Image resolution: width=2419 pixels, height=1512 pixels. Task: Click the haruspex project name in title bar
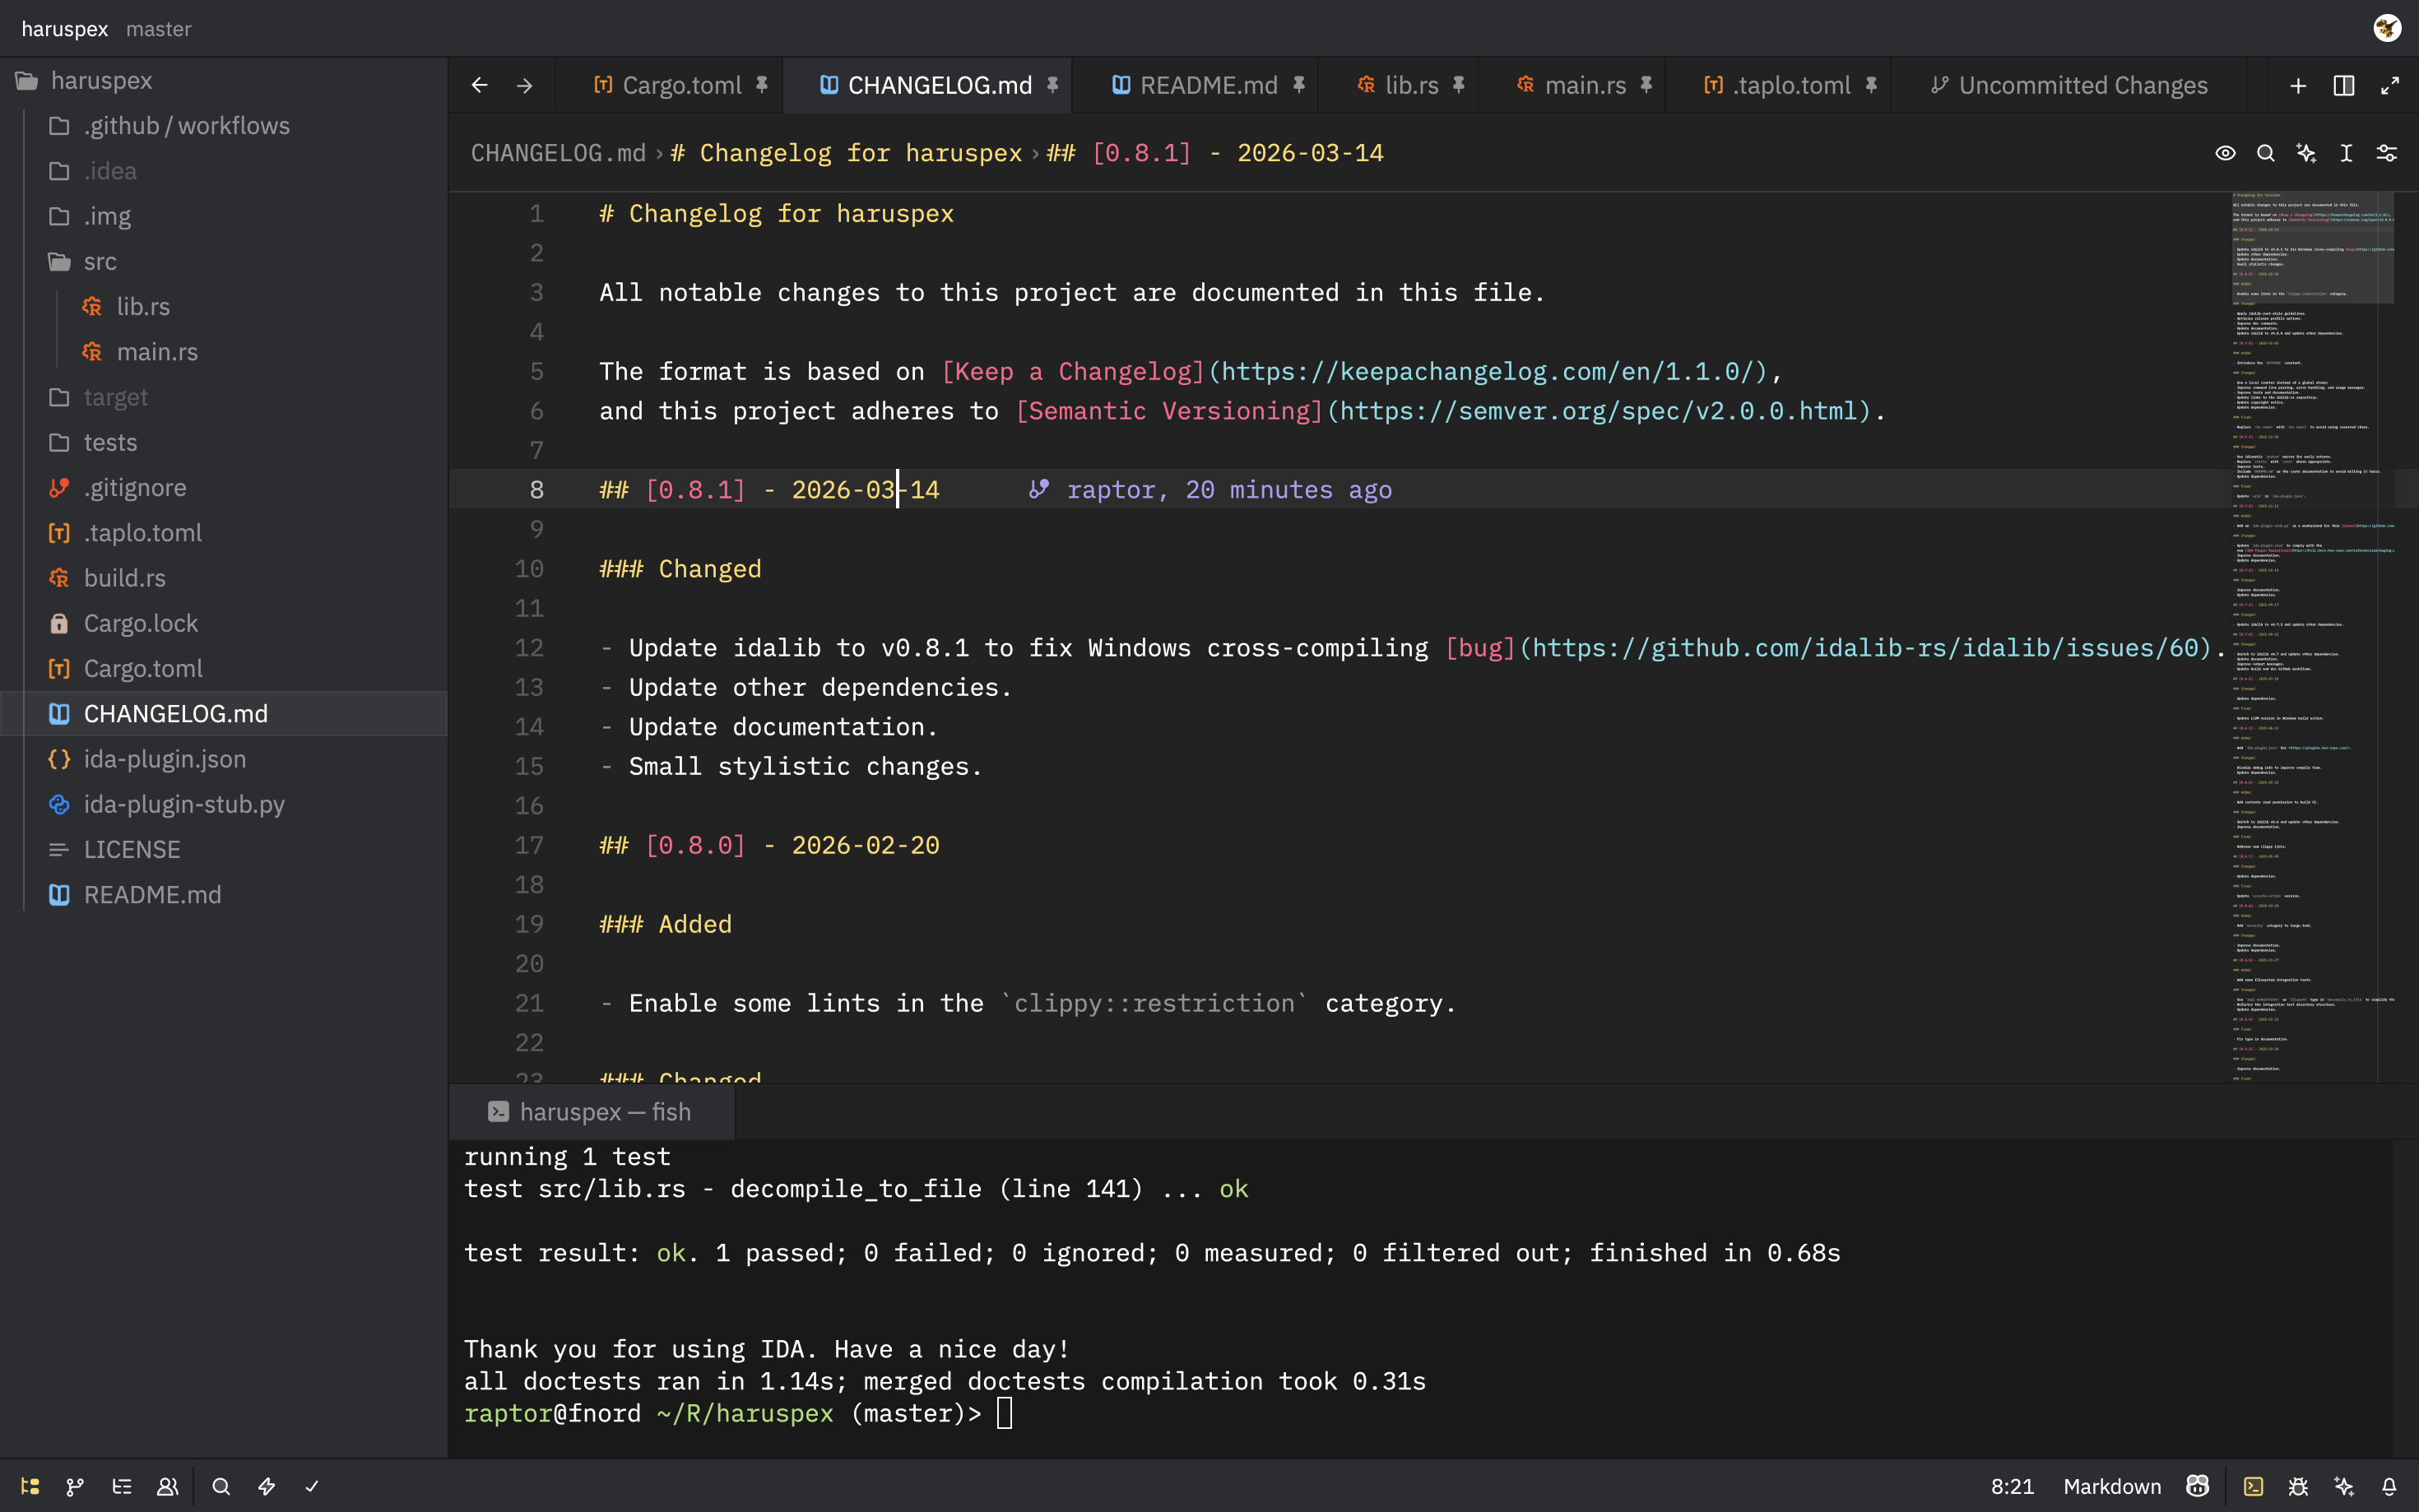(x=64, y=29)
